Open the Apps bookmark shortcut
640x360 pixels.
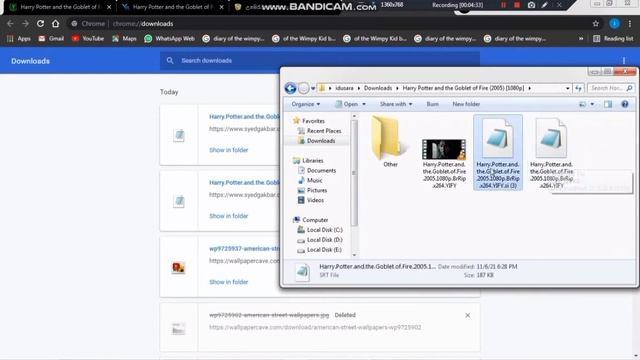[19, 39]
